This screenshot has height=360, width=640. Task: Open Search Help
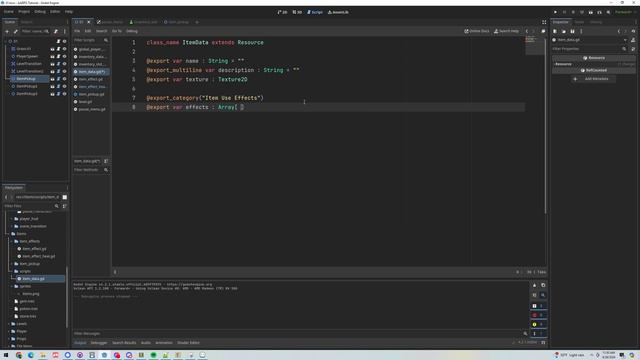[x=506, y=31]
